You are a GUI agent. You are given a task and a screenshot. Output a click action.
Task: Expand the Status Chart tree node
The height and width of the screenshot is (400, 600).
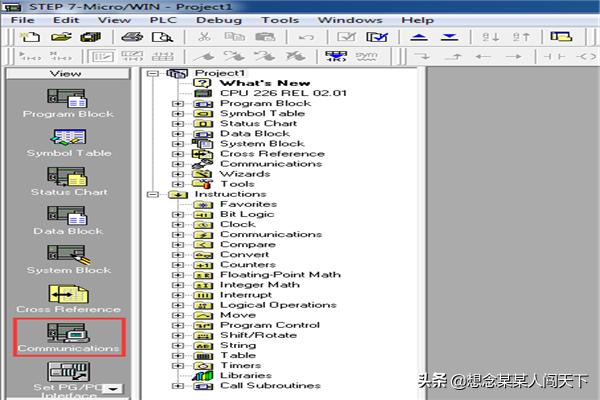(x=177, y=124)
